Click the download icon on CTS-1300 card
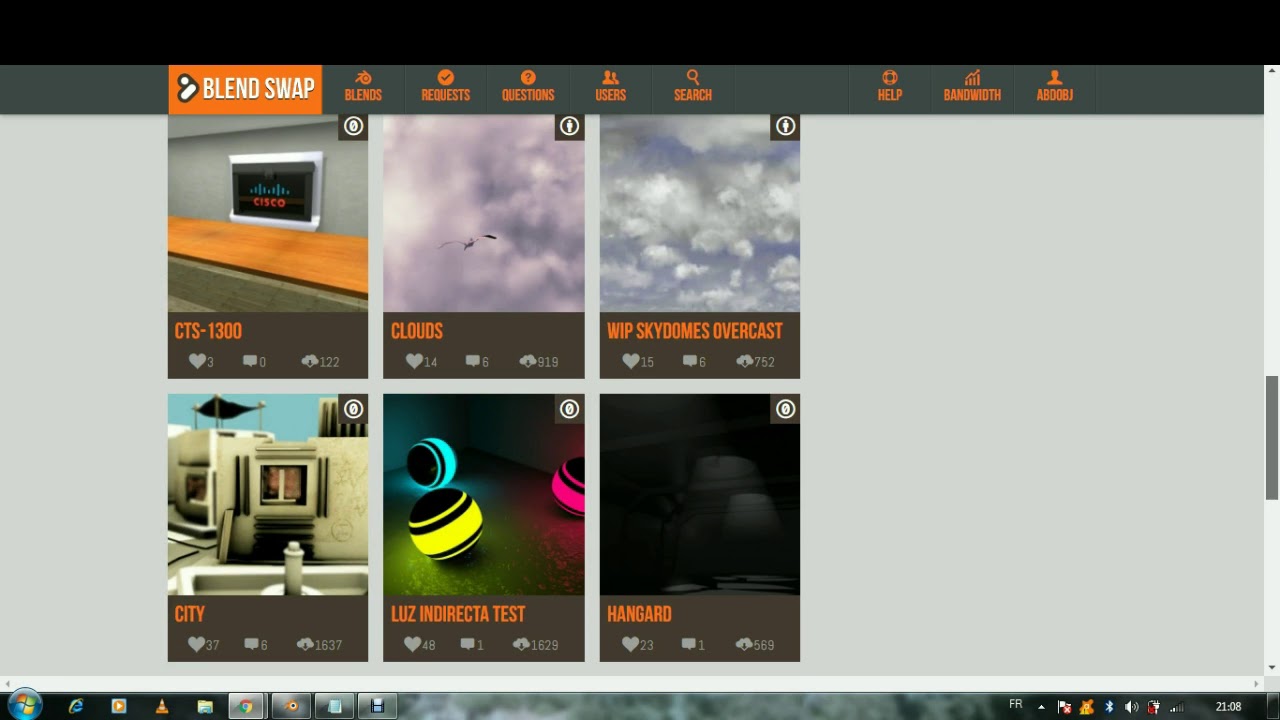The width and height of the screenshot is (1280, 720). pos(310,361)
